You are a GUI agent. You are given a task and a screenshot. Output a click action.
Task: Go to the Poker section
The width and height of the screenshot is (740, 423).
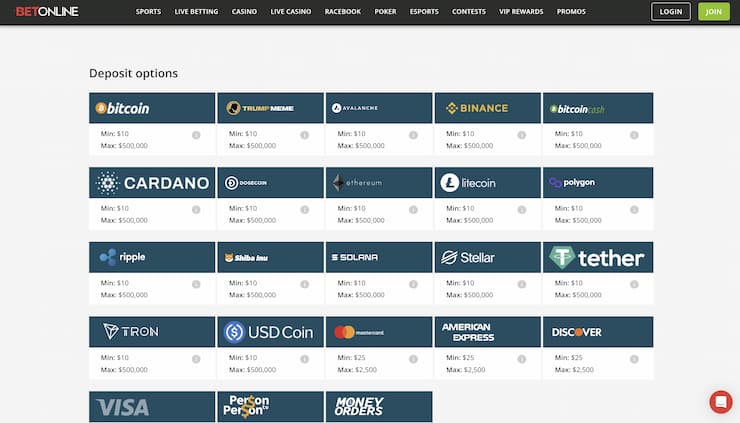click(x=386, y=11)
